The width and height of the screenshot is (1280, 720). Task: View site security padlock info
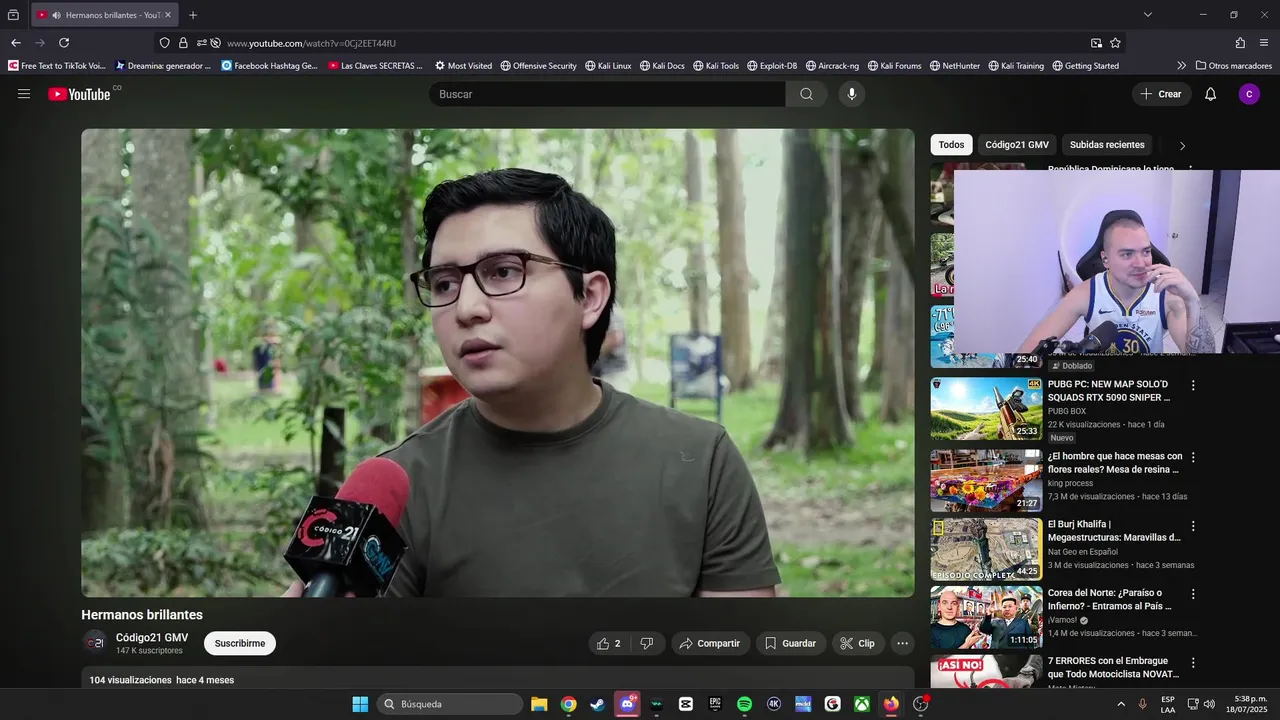click(183, 43)
